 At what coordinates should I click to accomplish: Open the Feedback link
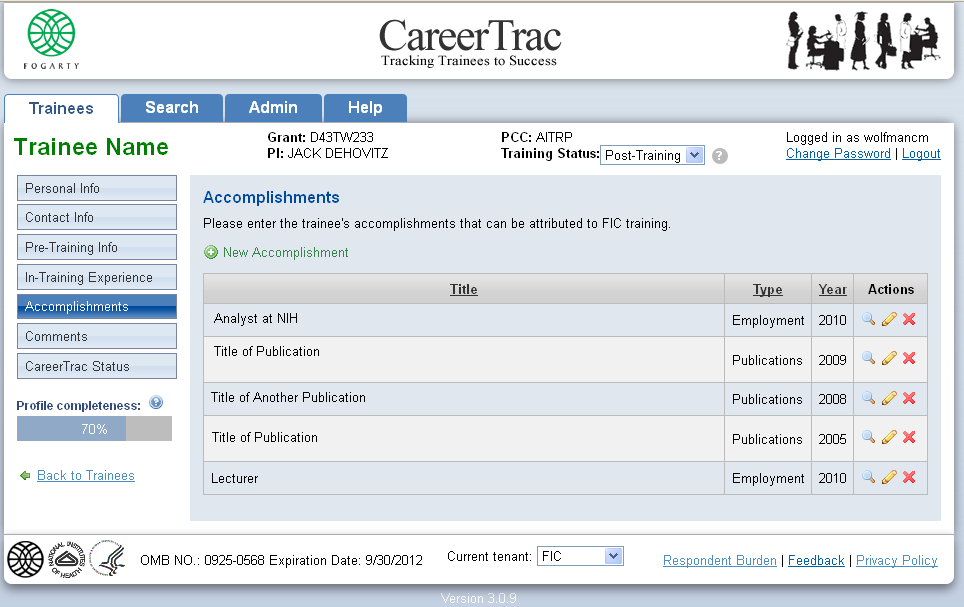pyautogui.click(x=816, y=560)
